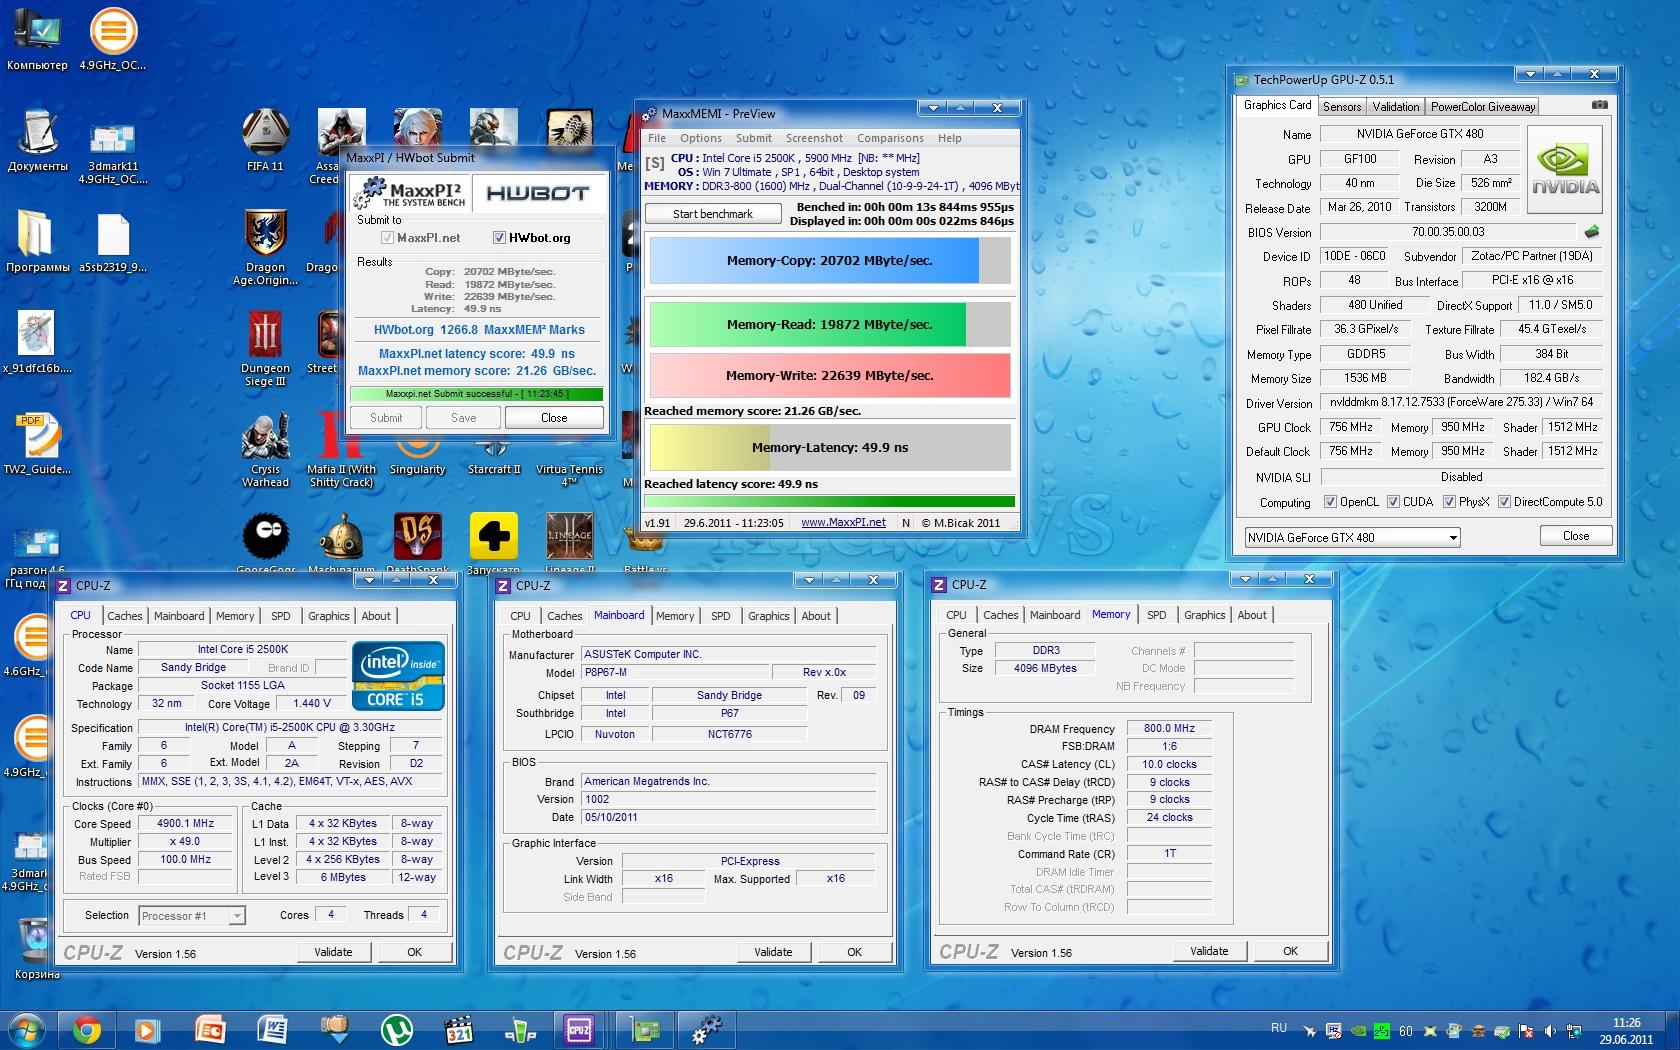Open the MaxxMEM Options menu

pos(701,138)
